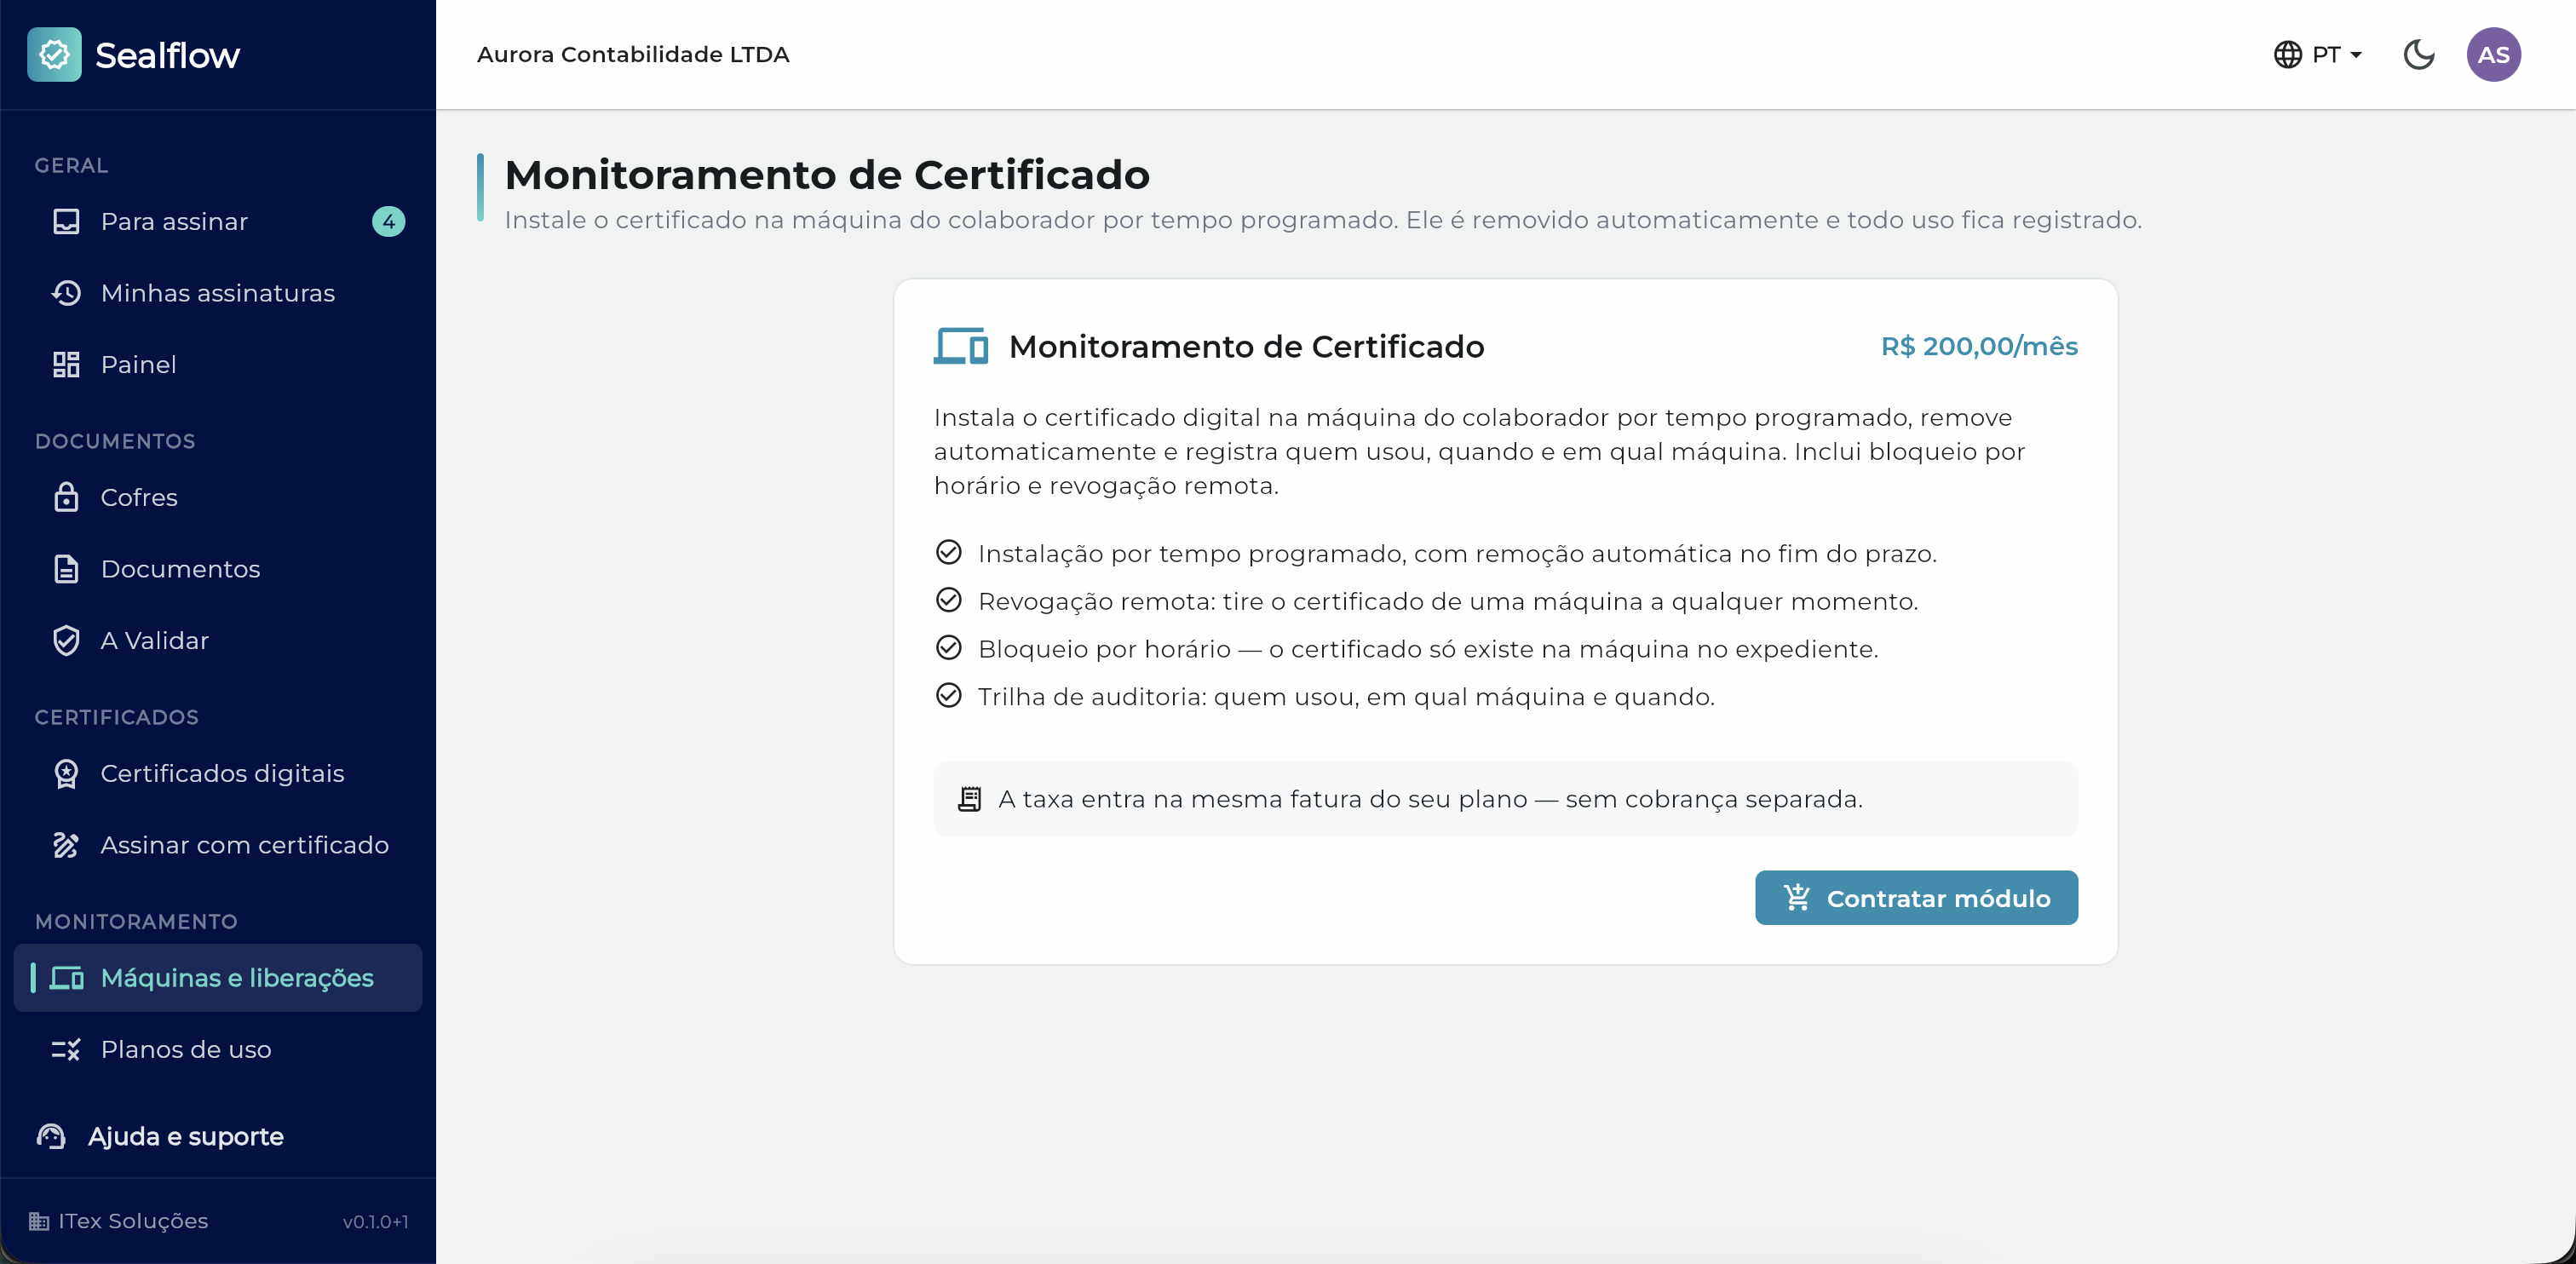This screenshot has height=1264, width=2576.
Task: Open Minhas assinaturas page
Action: [218, 293]
